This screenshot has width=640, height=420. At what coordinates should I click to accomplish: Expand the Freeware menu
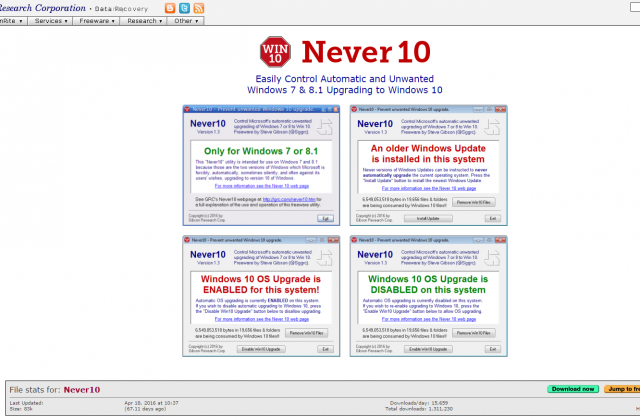click(96, 21)
